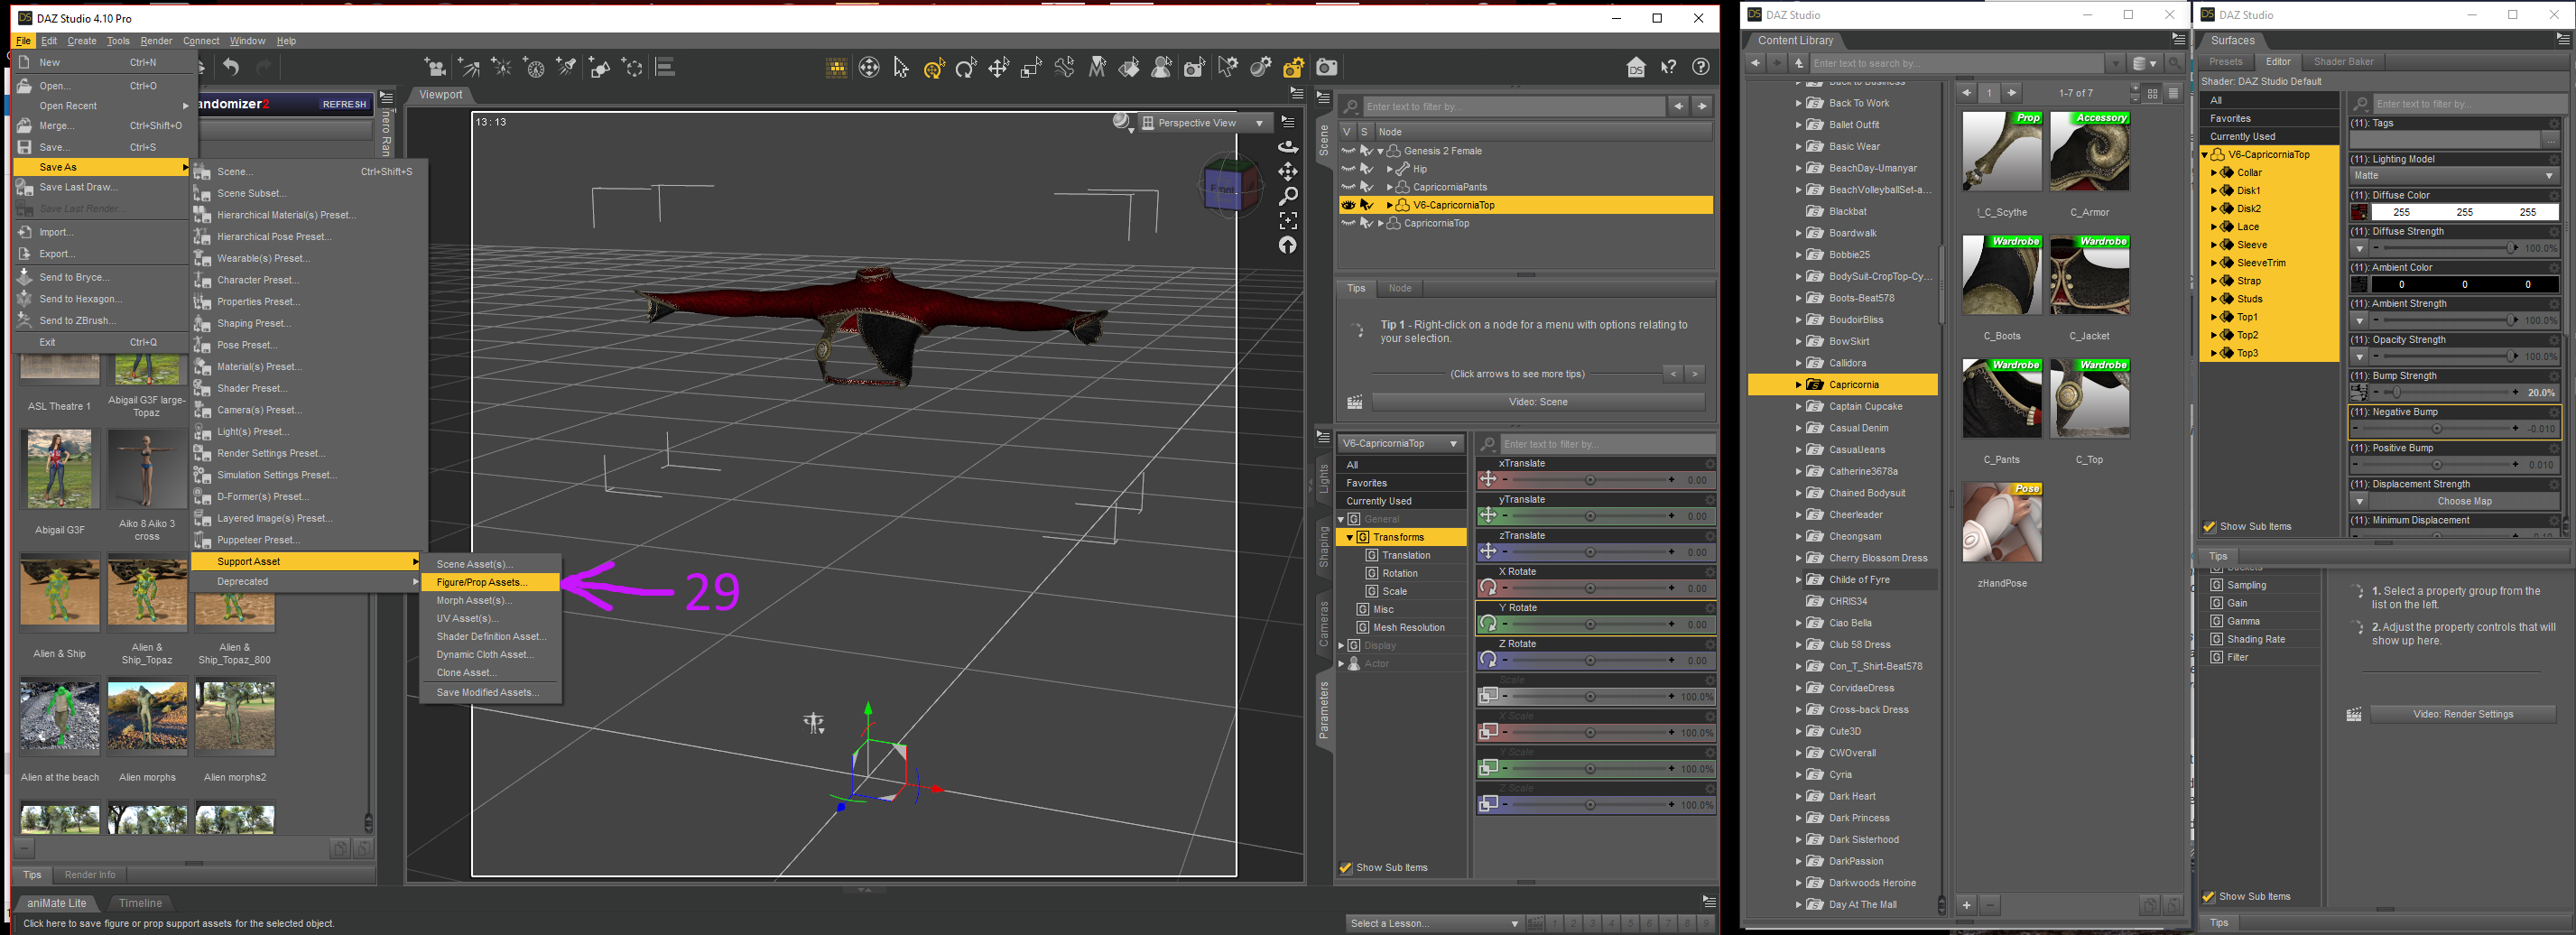Choose Figure/Prop Assets menu entry
Image resolution: width=2576 pixels, height=935 pixels.
click(x=482, y=582)
